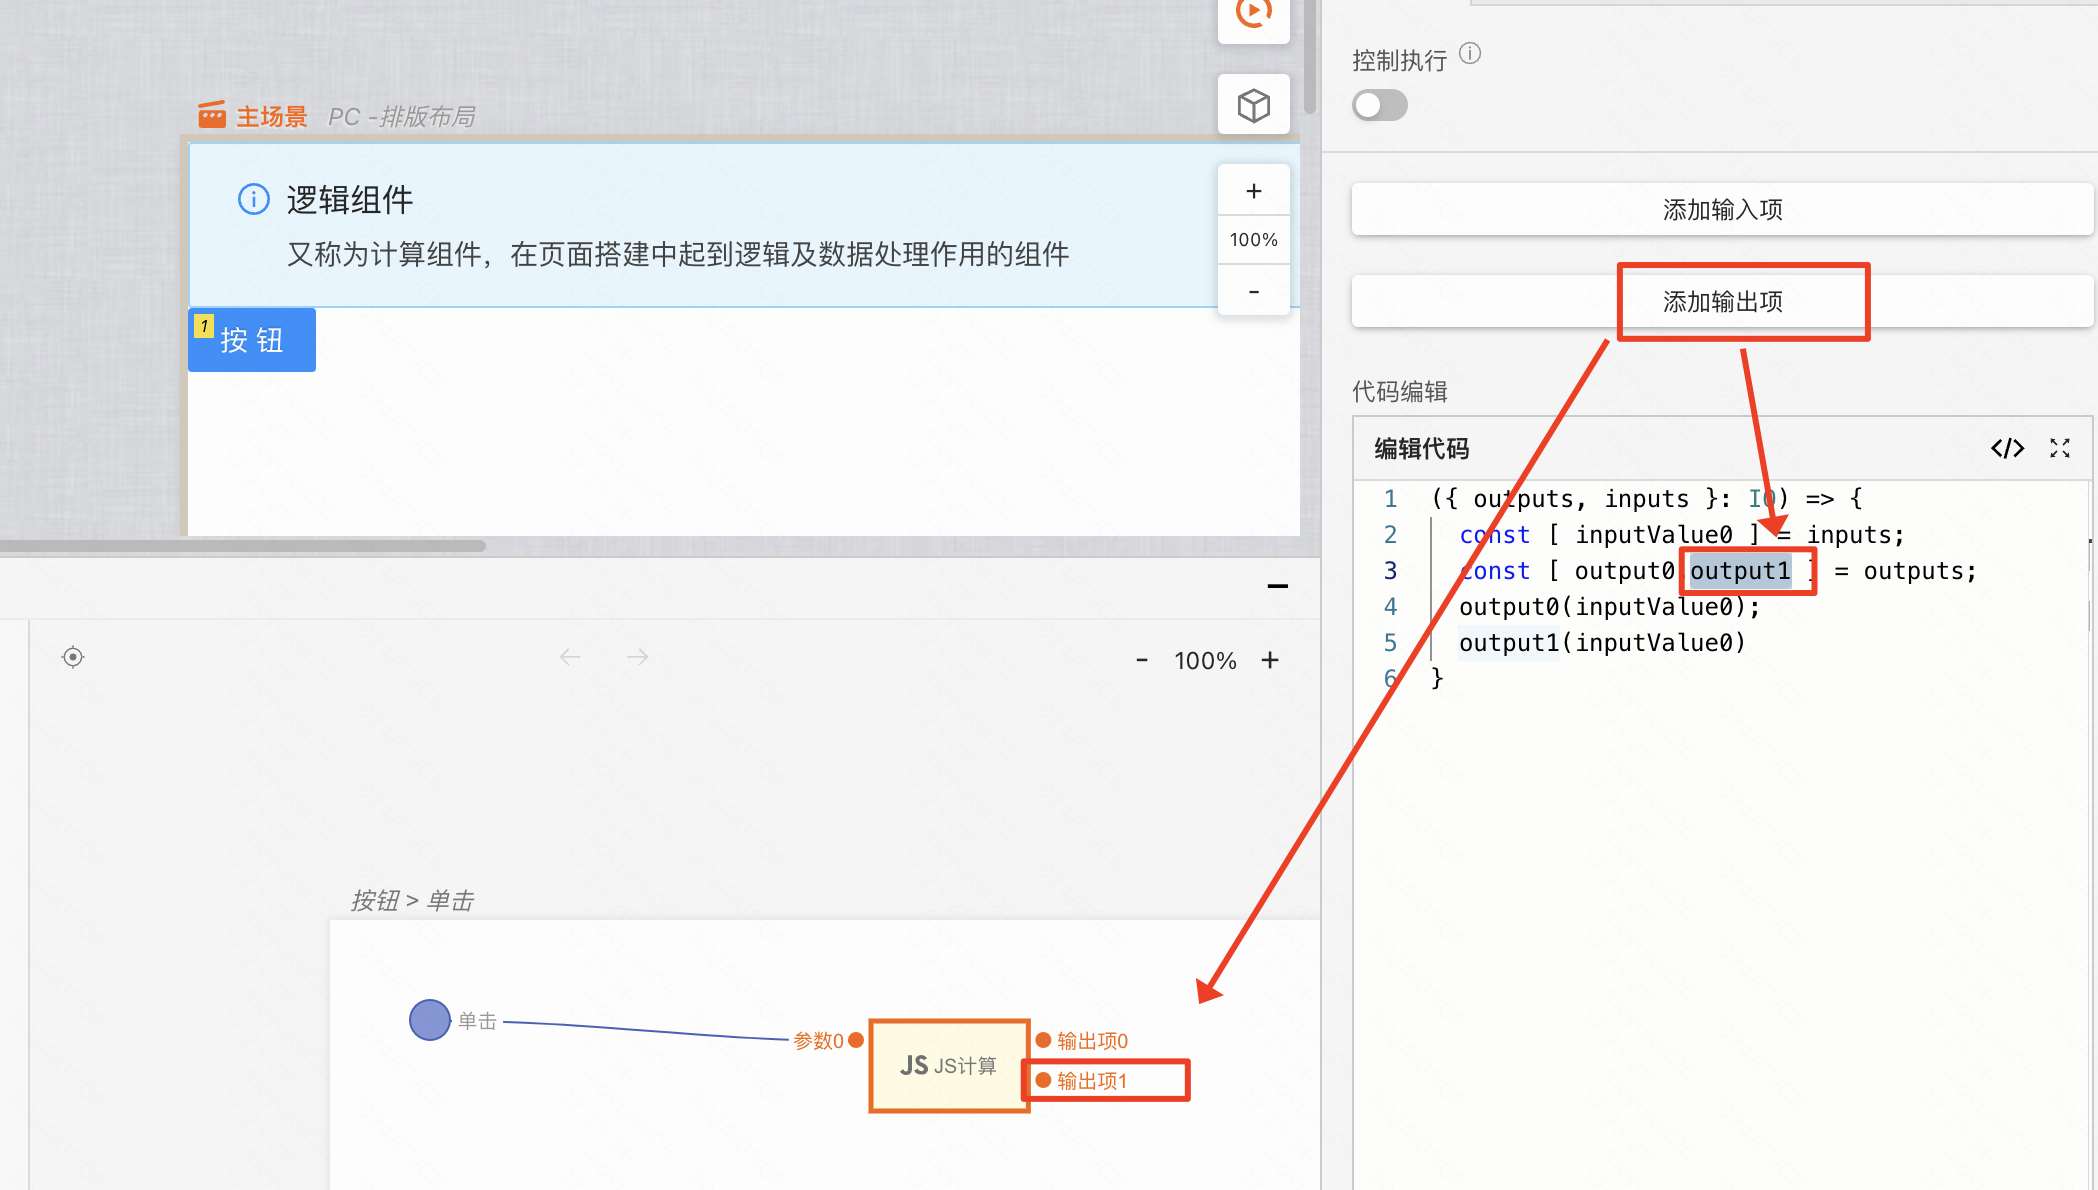Click code line 5 output1(inputValue0)

tap(1602, 643)
